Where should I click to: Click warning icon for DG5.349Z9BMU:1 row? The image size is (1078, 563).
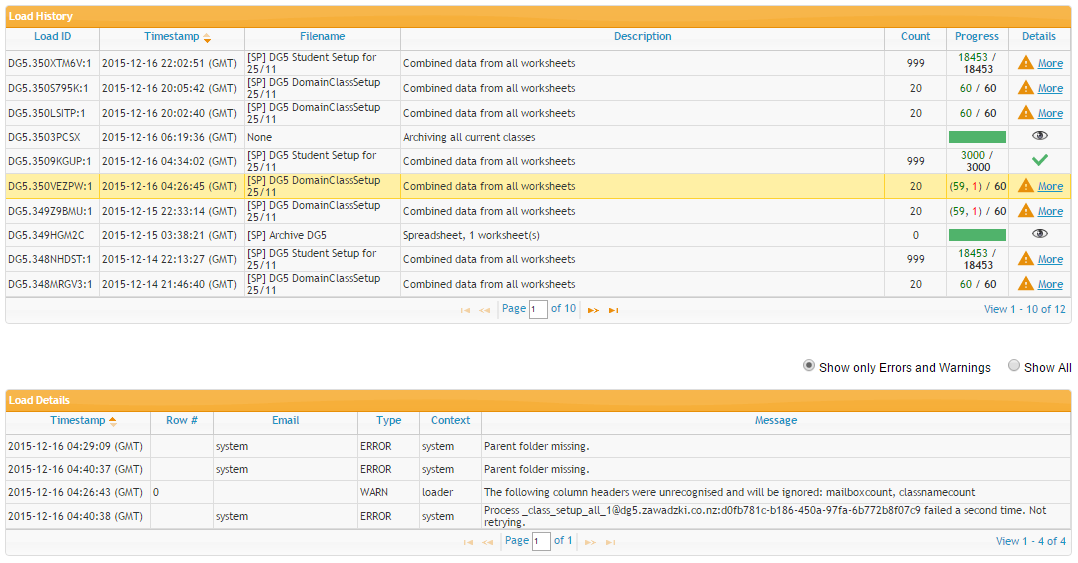pyautogui.click(x=1025, y=211)
